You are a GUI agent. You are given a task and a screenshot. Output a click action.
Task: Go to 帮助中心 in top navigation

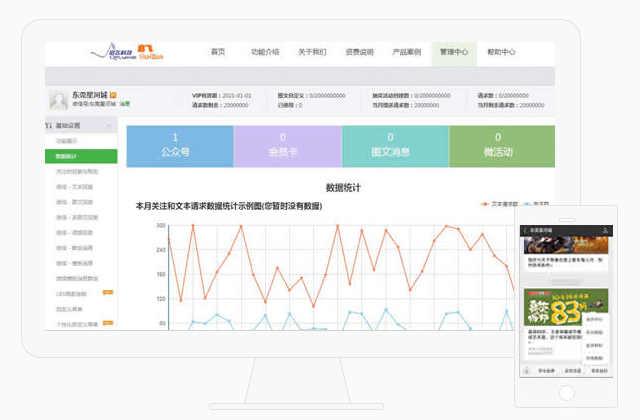tap(501, 52)
